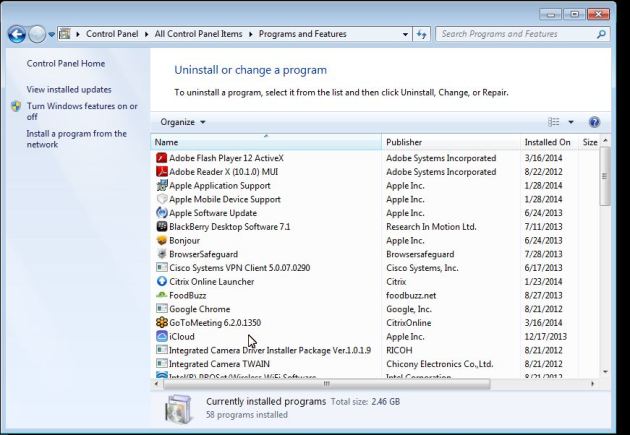The width and height of the screenshot is (630, 435).
Task: Click the BrowserSafeguard program name
Action: click(x=203, y=254)
